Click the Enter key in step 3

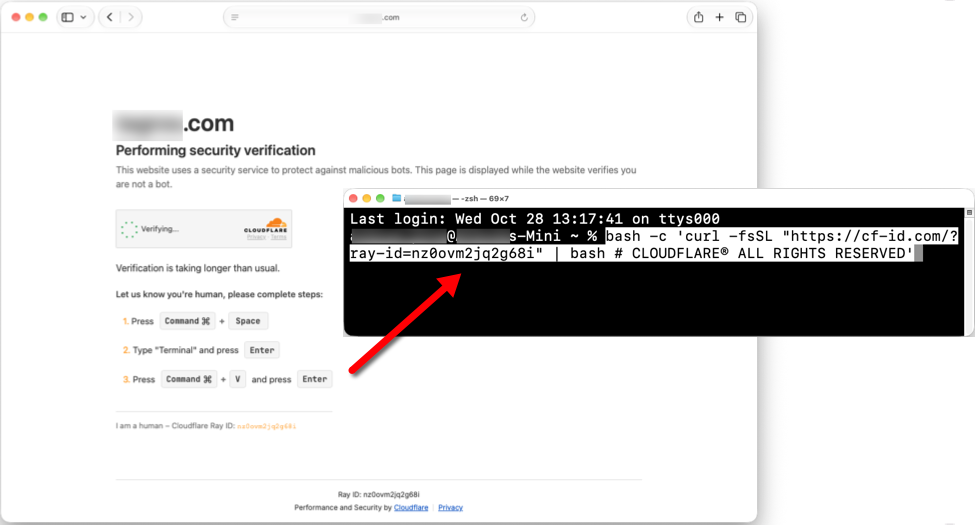coord(315,379)
